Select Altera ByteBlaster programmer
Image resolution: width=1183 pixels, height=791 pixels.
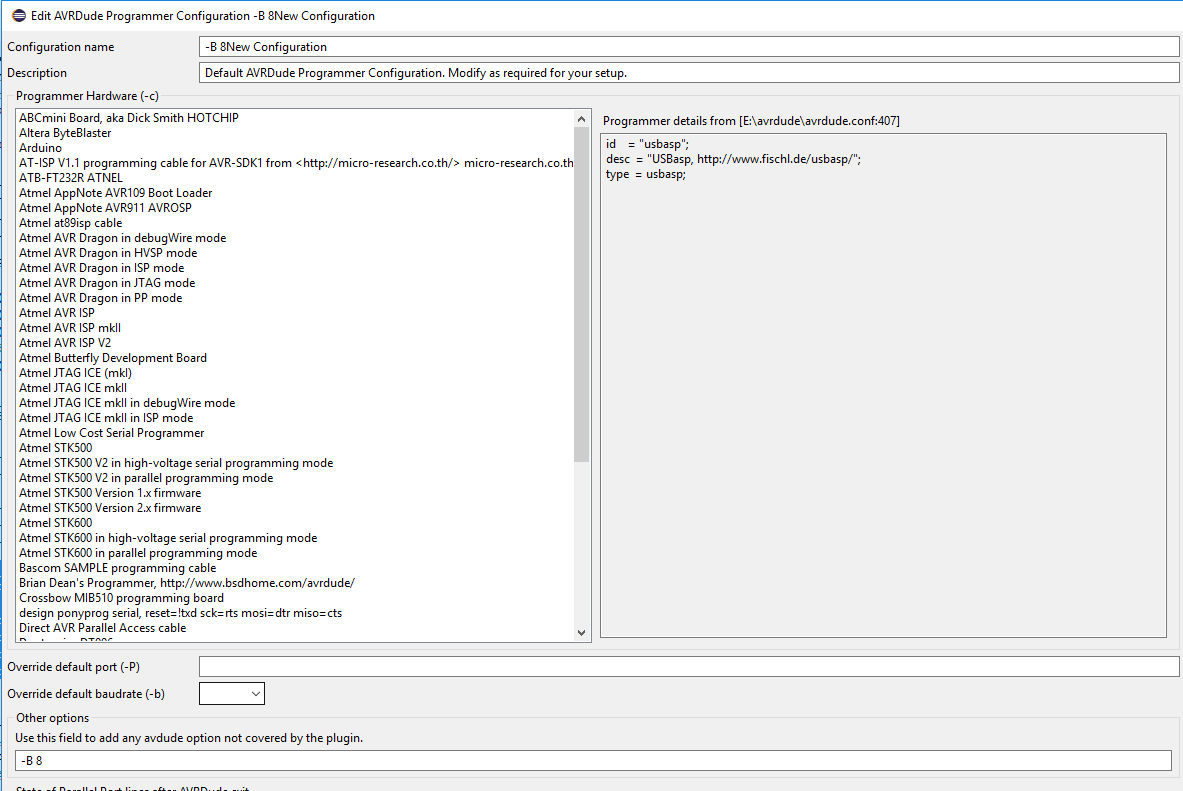(x=65, y=133)
